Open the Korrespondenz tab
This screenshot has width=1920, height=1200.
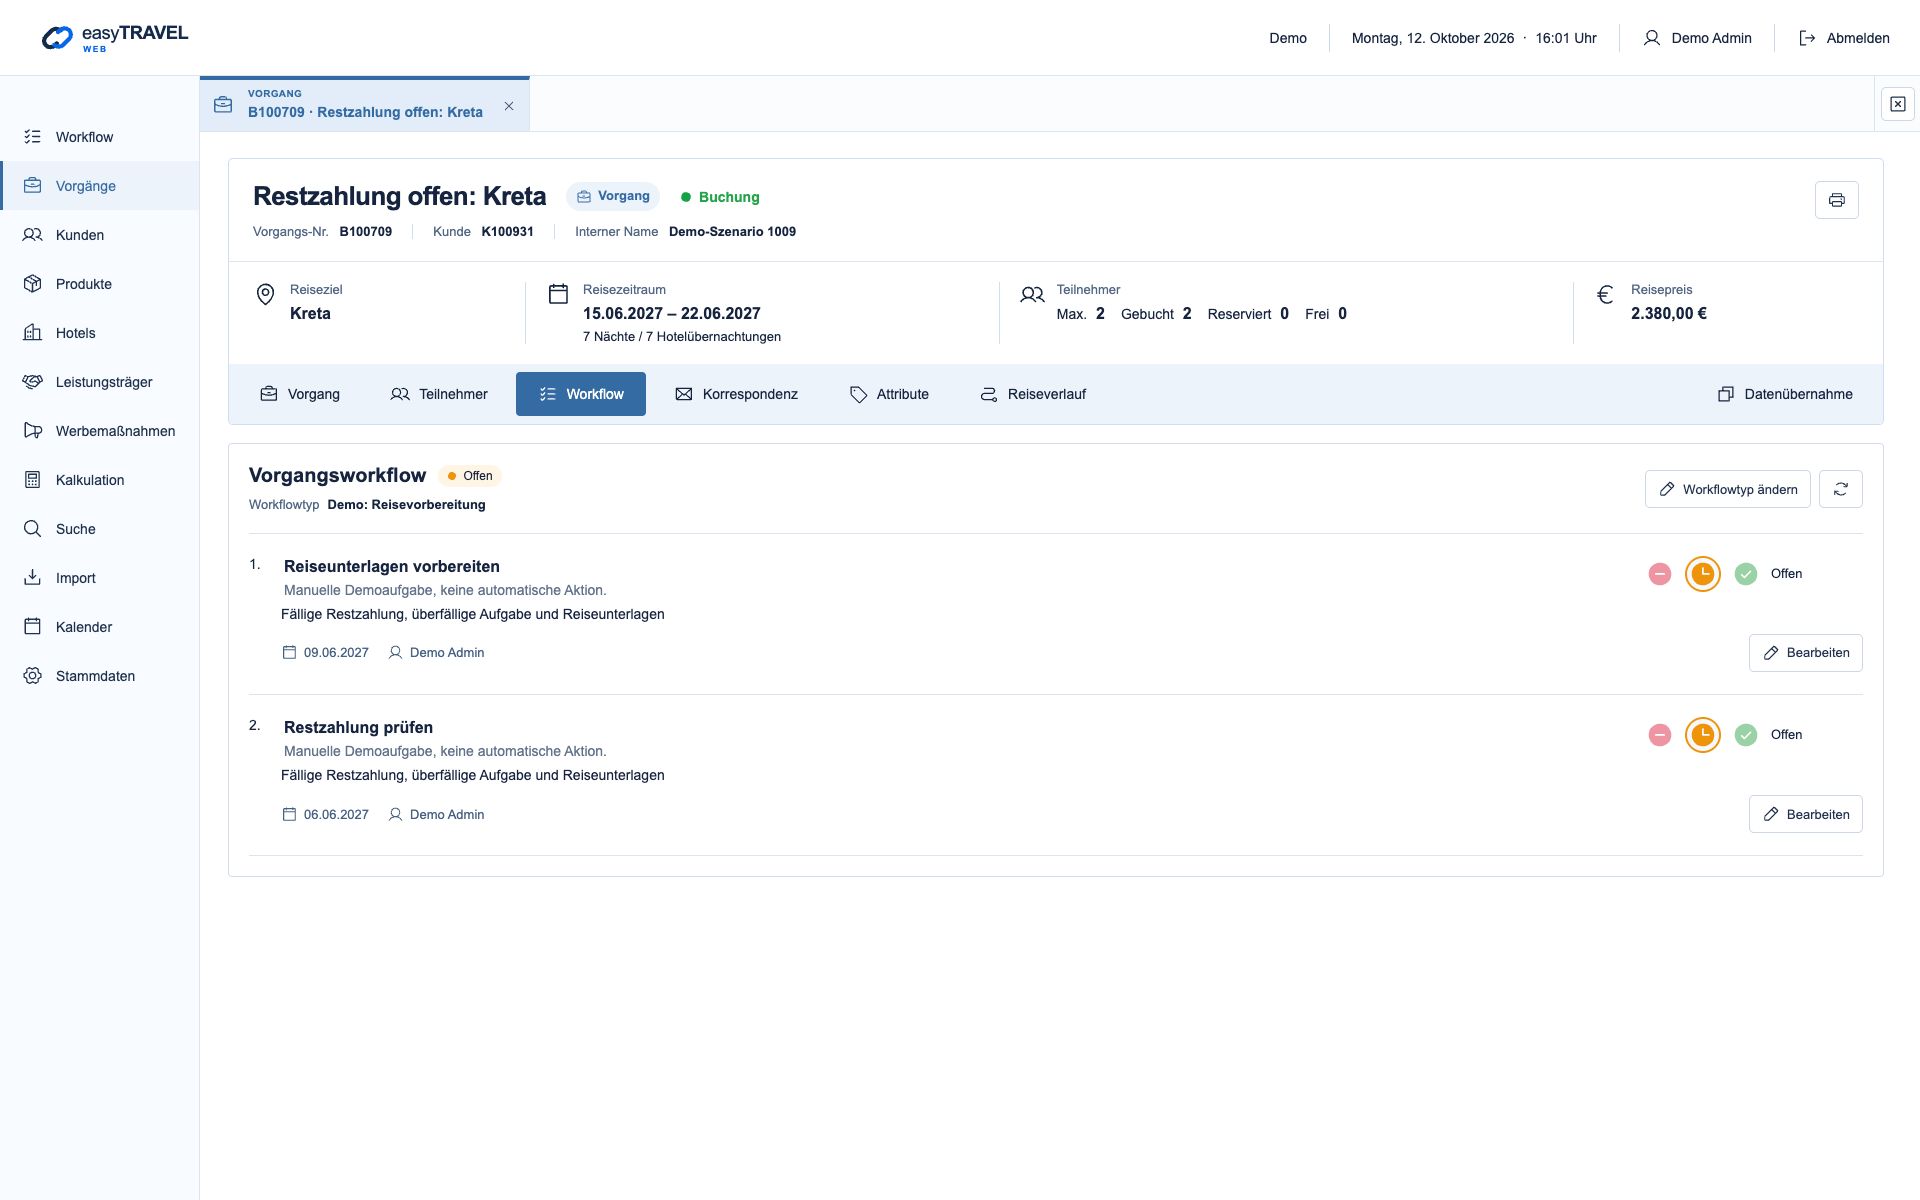coord(736,394)
